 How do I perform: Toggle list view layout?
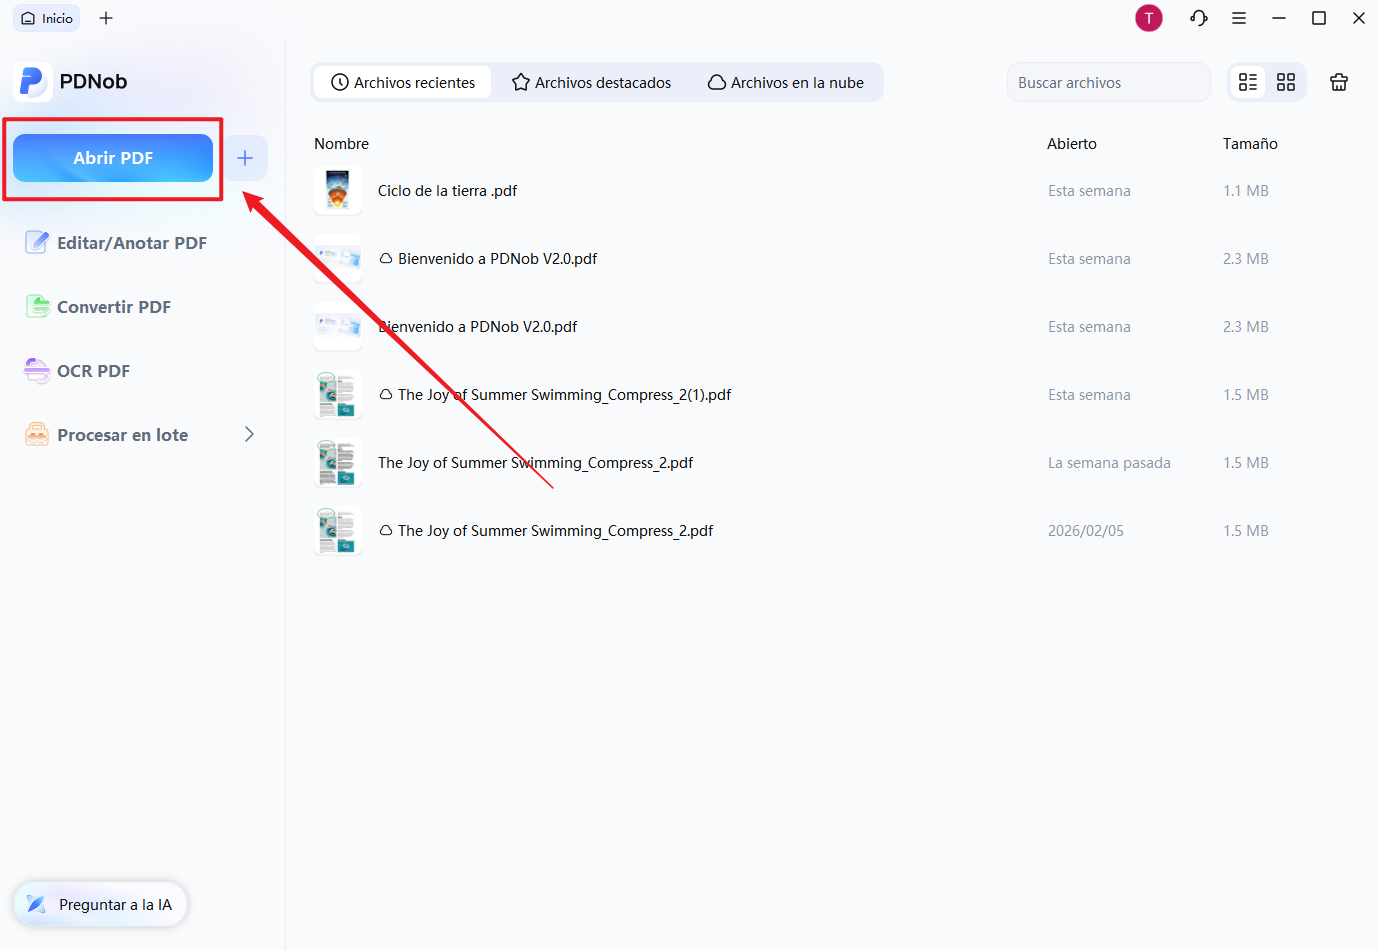click(1248, 82)
